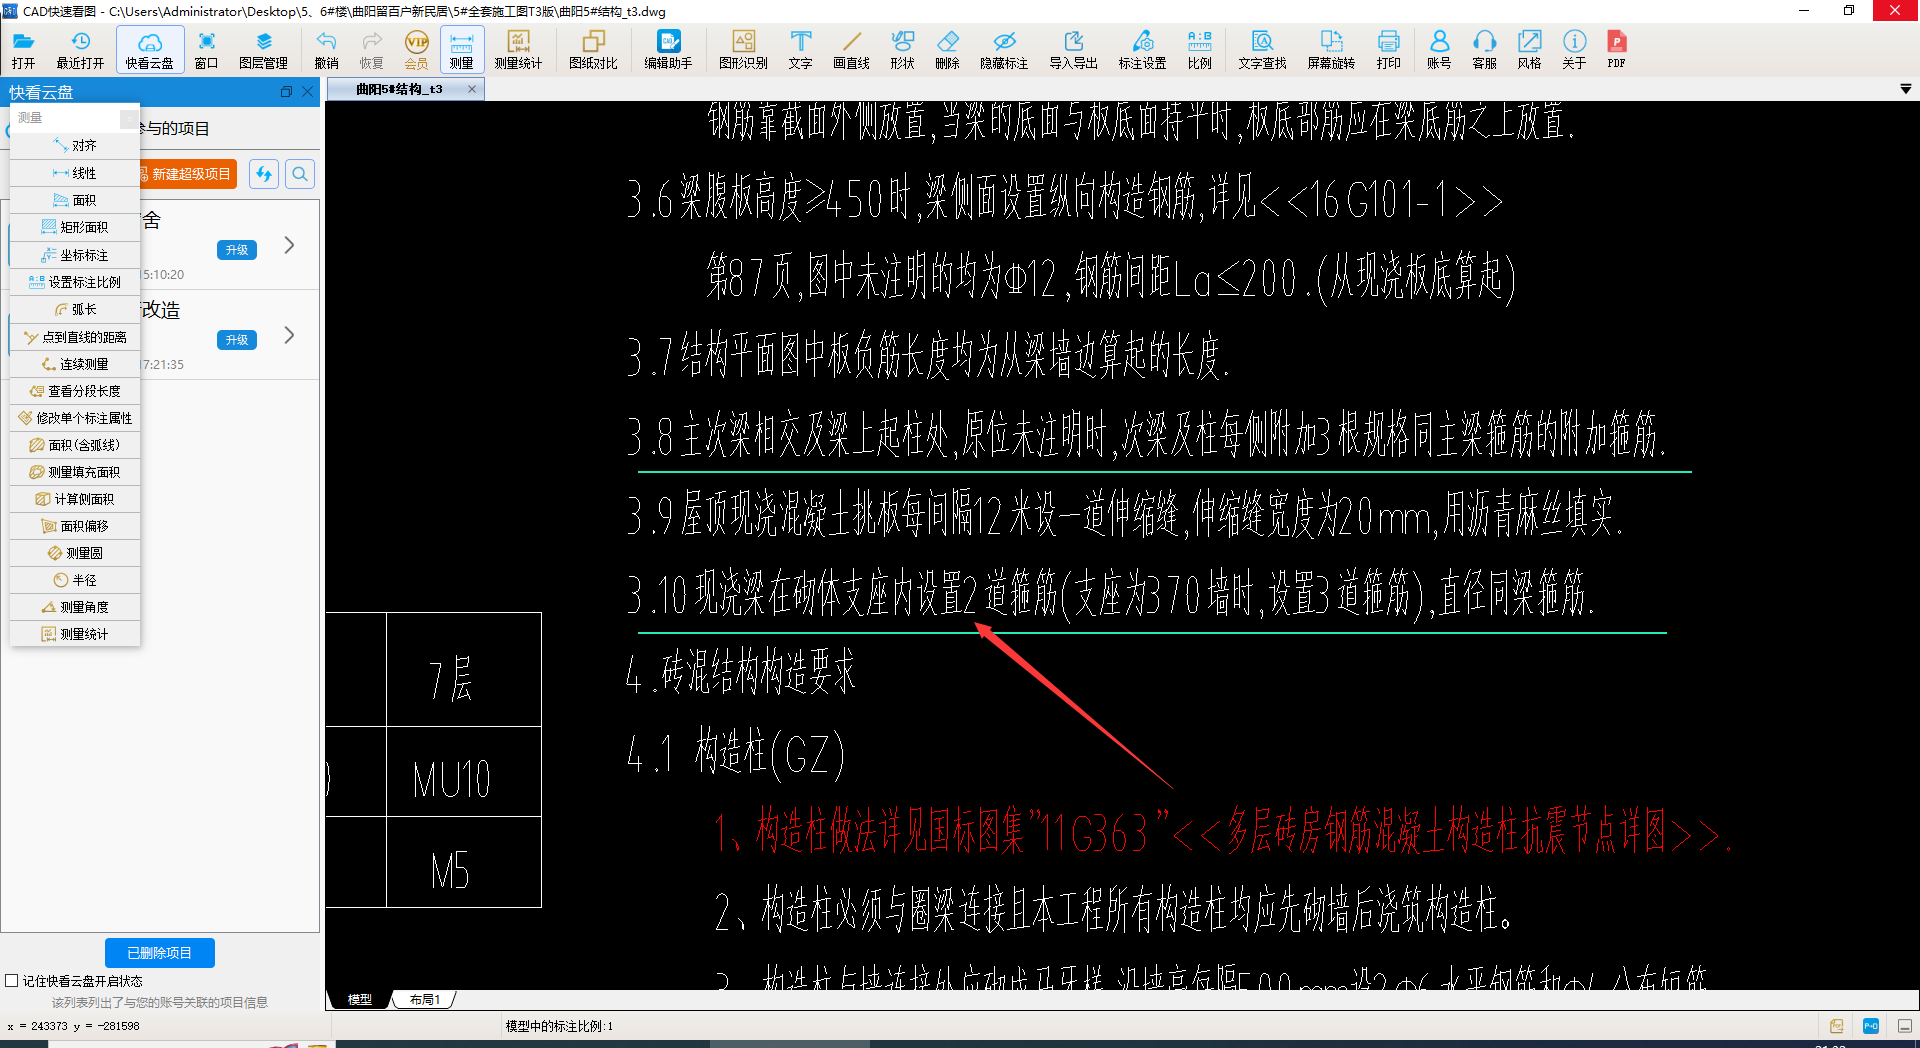Launch 图纸对比 drawing comparison

point(593,49)
